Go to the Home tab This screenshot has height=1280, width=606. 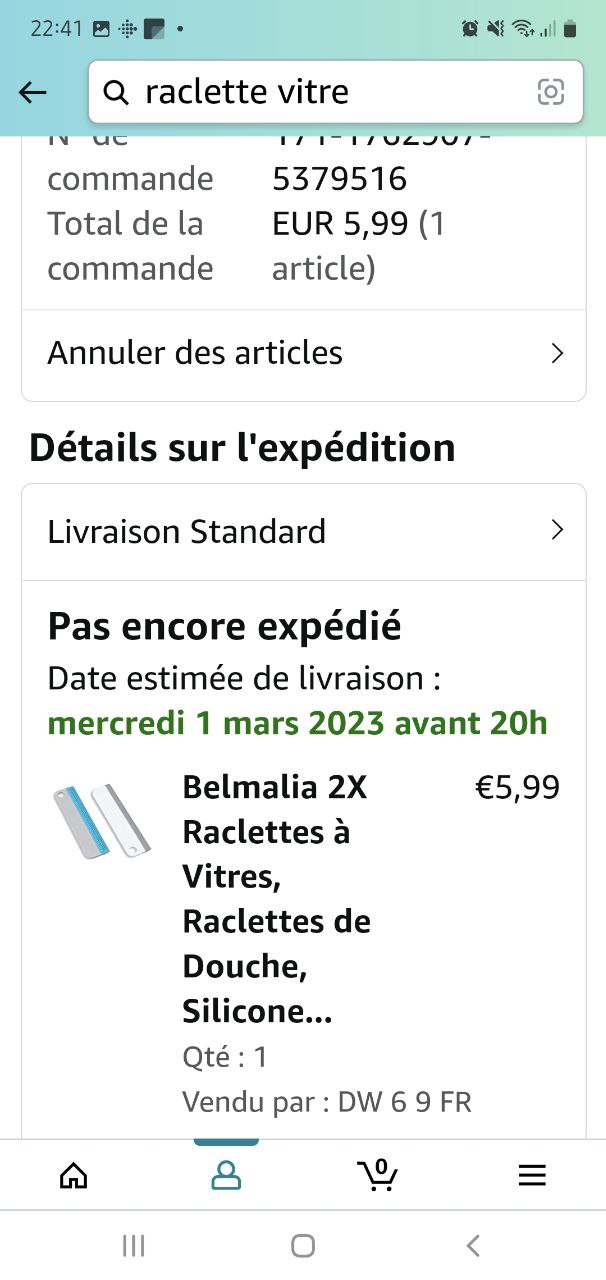coord(74,1175)
